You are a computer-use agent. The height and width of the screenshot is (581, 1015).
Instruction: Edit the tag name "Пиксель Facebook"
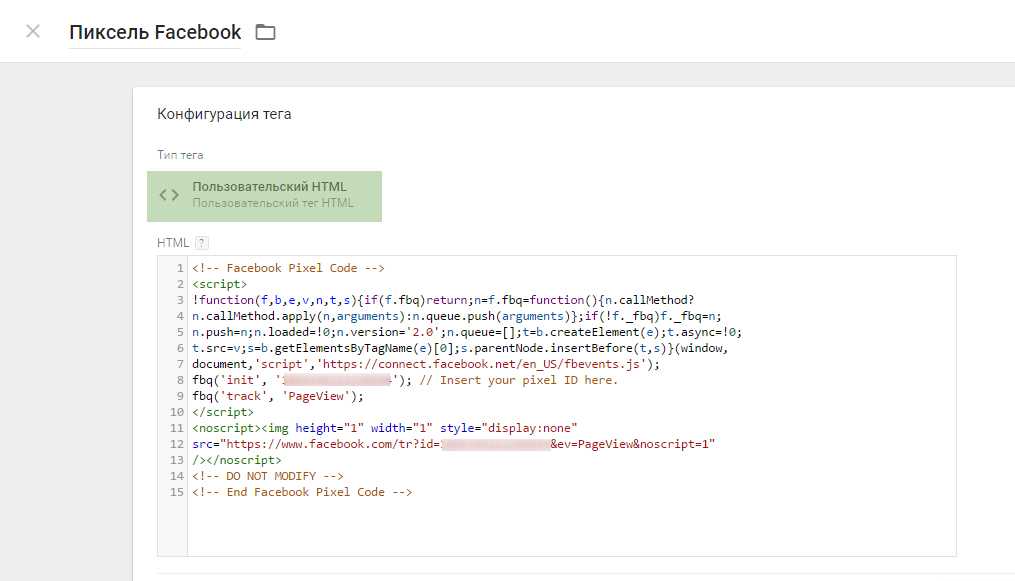pyautogui.click(x=153, y=31)
